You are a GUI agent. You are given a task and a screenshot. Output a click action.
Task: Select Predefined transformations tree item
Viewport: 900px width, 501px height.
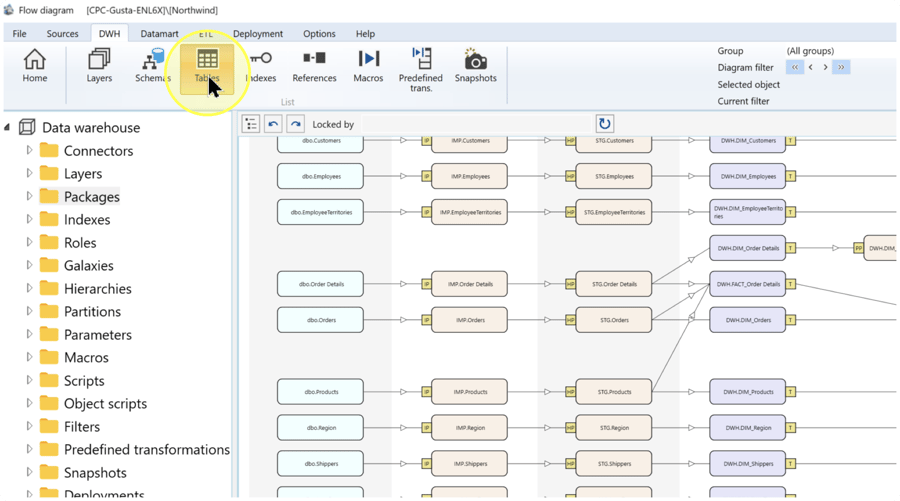click(146, 449)
